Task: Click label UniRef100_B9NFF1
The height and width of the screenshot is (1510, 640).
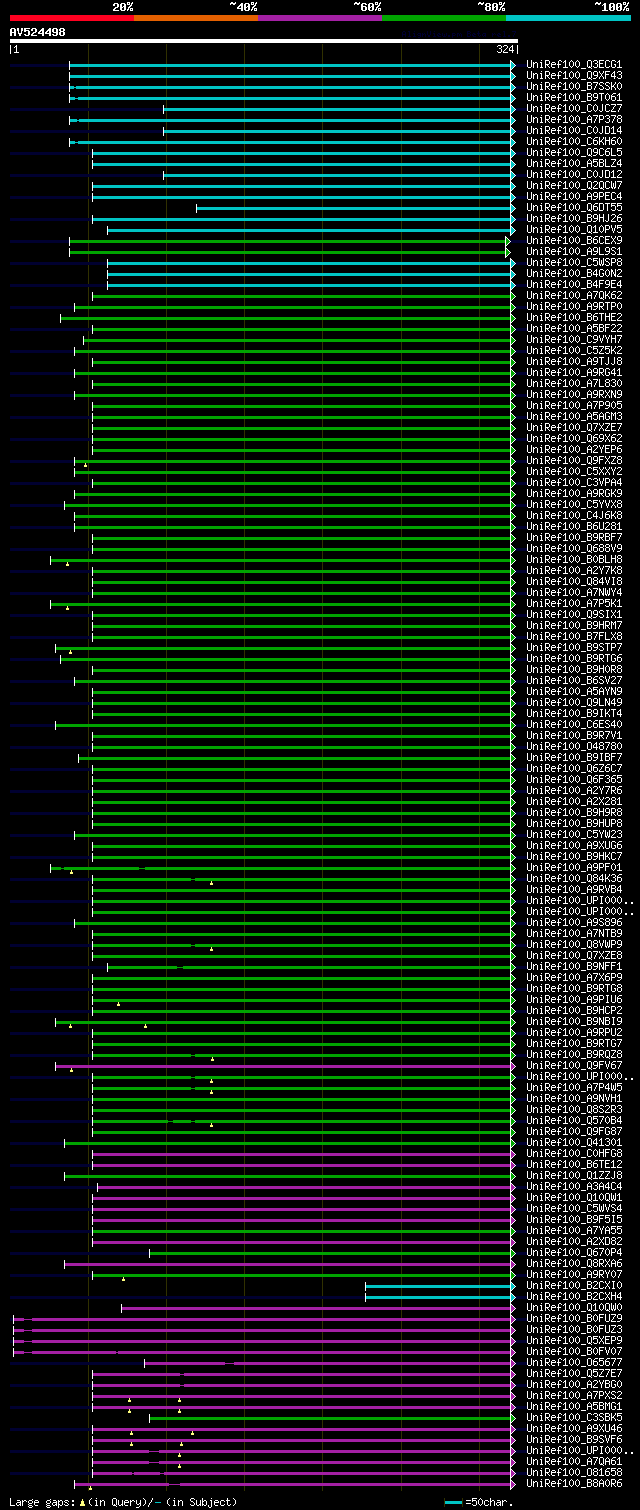Action: point(574,967)
